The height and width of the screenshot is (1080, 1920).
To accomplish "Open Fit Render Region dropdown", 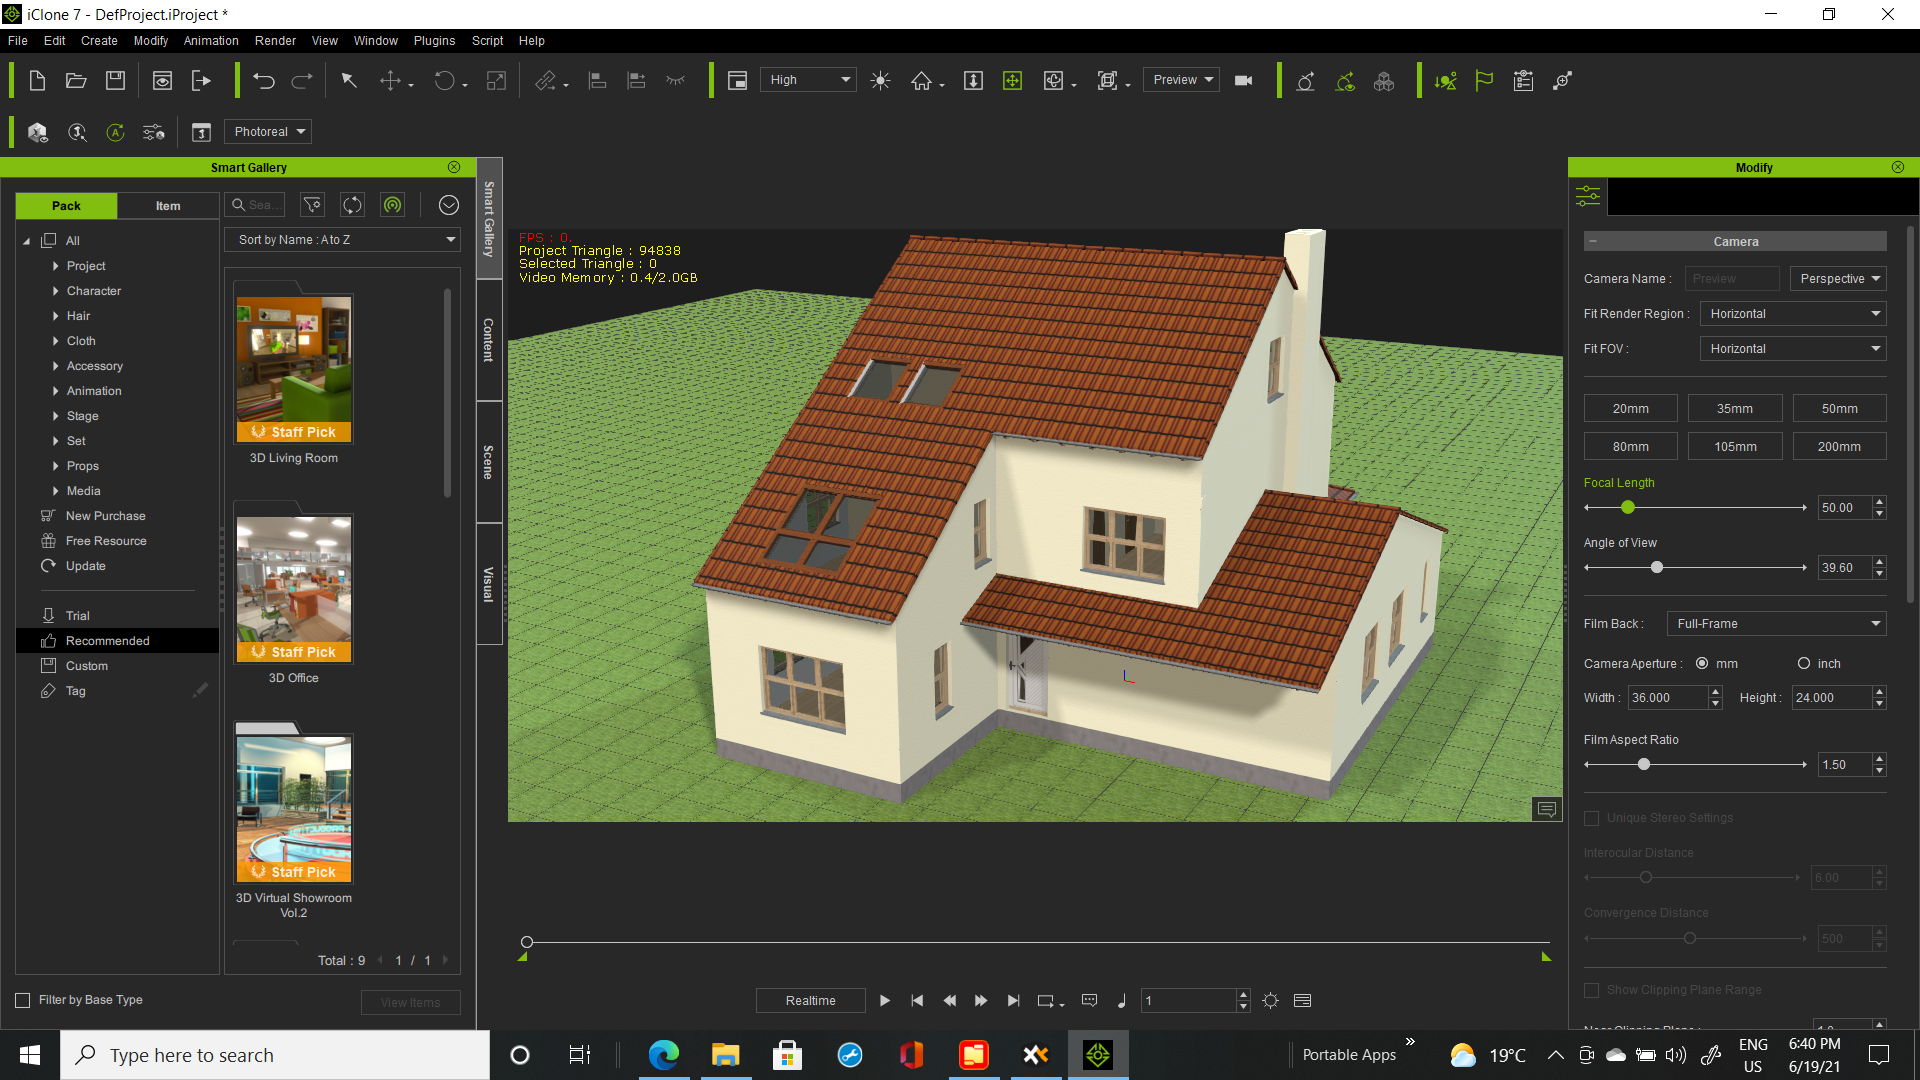I will (x=1793, y=314).
